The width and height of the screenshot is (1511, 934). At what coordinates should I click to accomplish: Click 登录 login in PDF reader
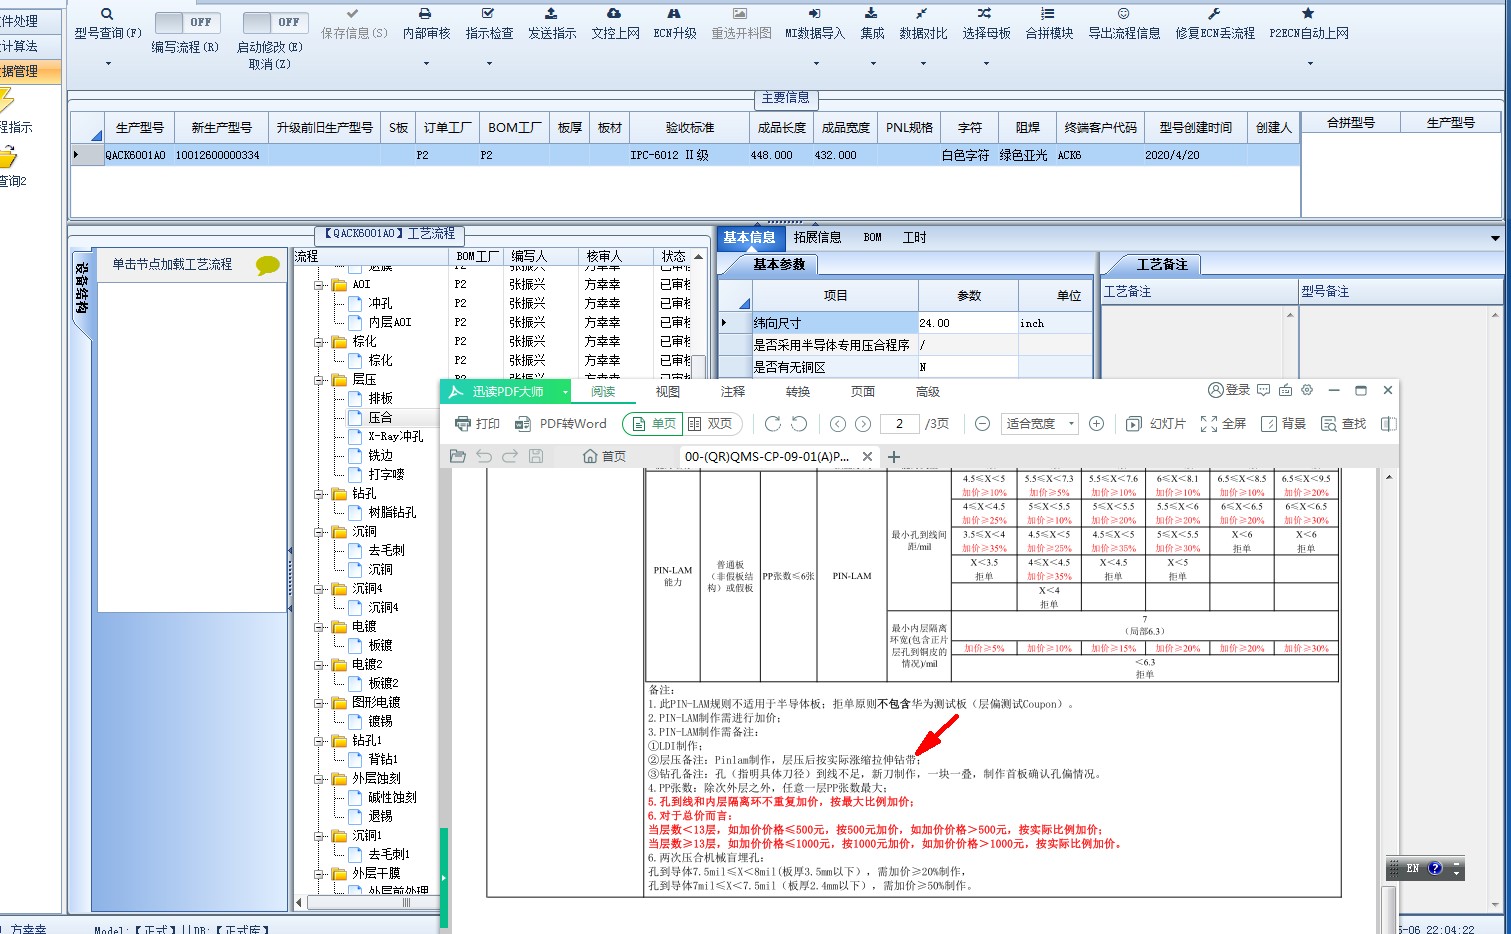coord(1229,390)
